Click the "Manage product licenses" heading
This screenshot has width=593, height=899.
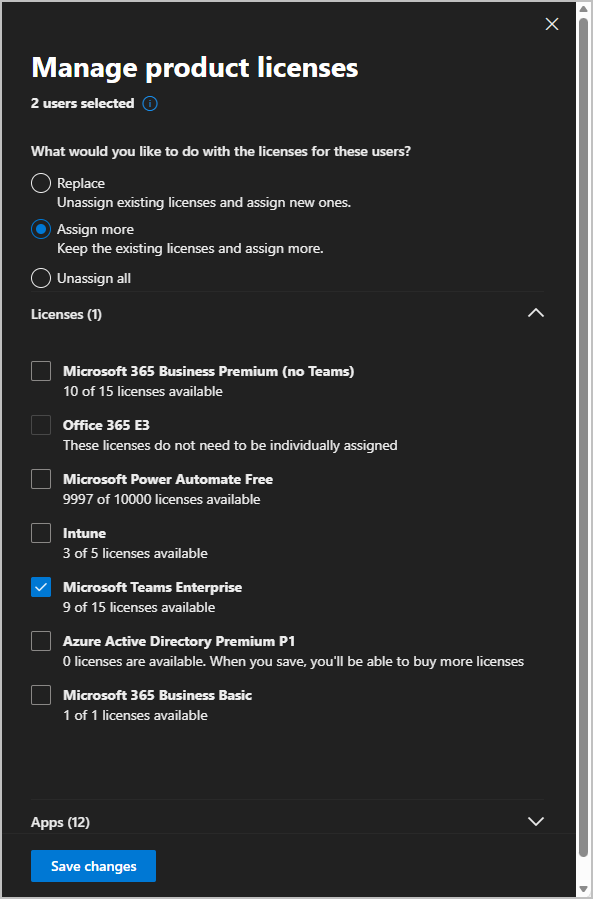pyautogui.click(x=194, y=67)
